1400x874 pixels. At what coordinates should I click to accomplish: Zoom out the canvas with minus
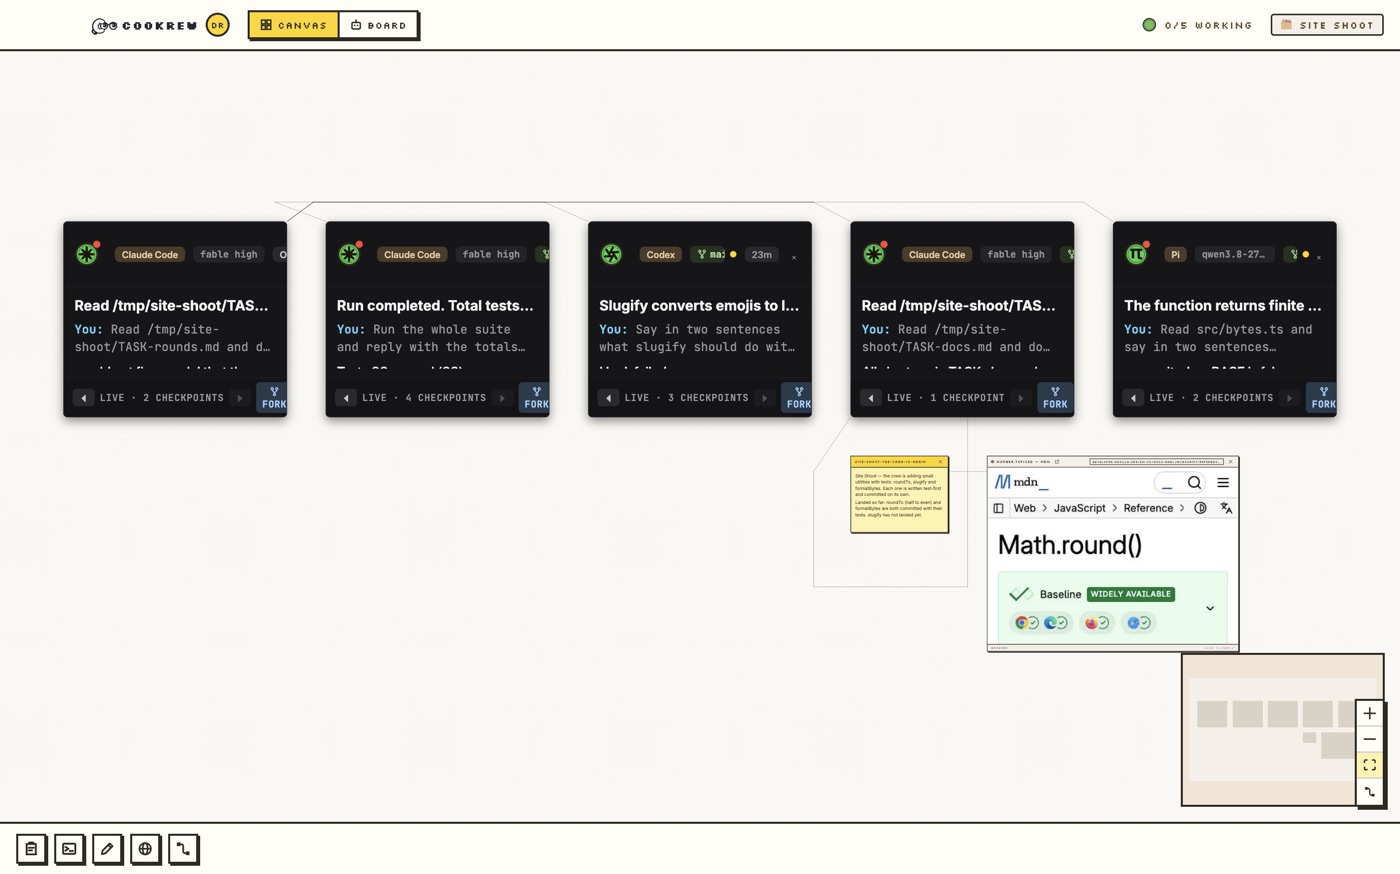pyautogui.click(x=1370, y=739)
